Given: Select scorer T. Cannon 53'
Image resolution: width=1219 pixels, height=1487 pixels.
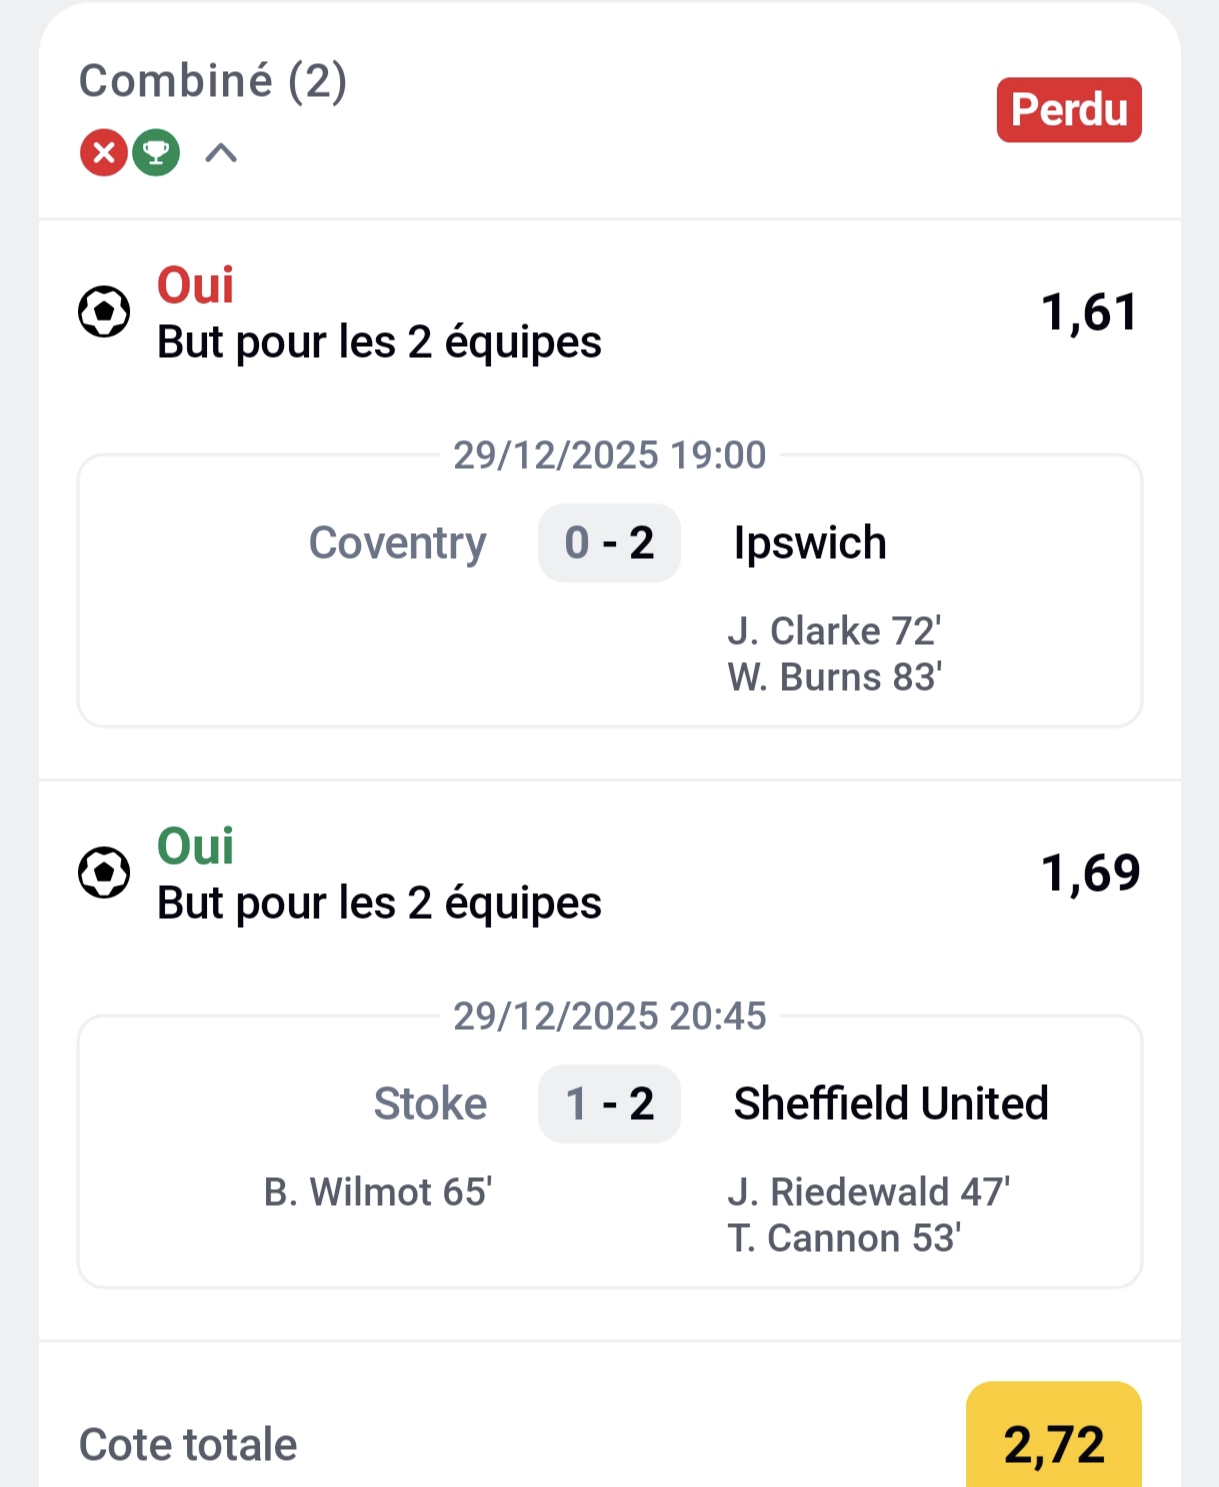Looking at the screenshot, I should [844, 1238].
